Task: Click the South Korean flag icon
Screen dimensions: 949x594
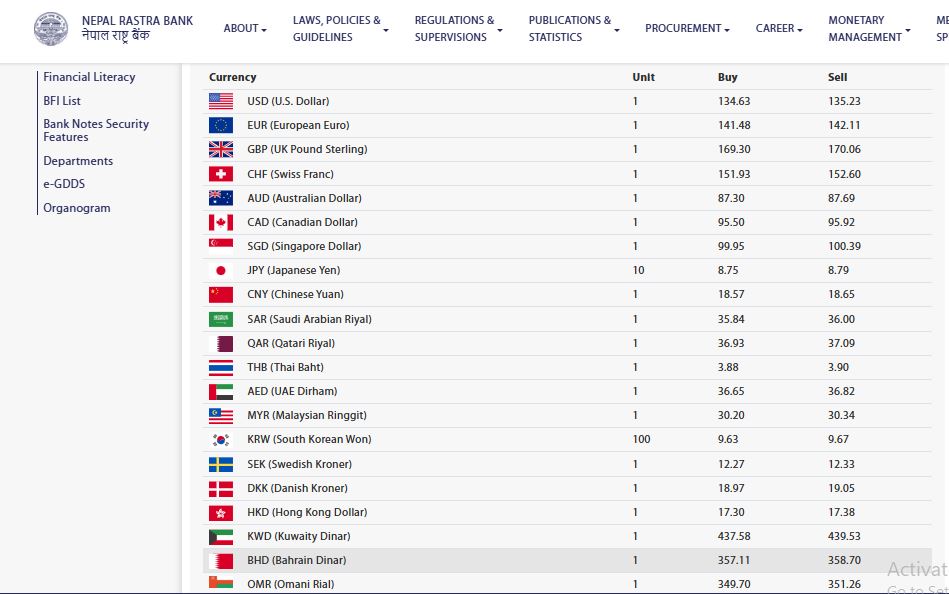Action: (x=221, y=440)
